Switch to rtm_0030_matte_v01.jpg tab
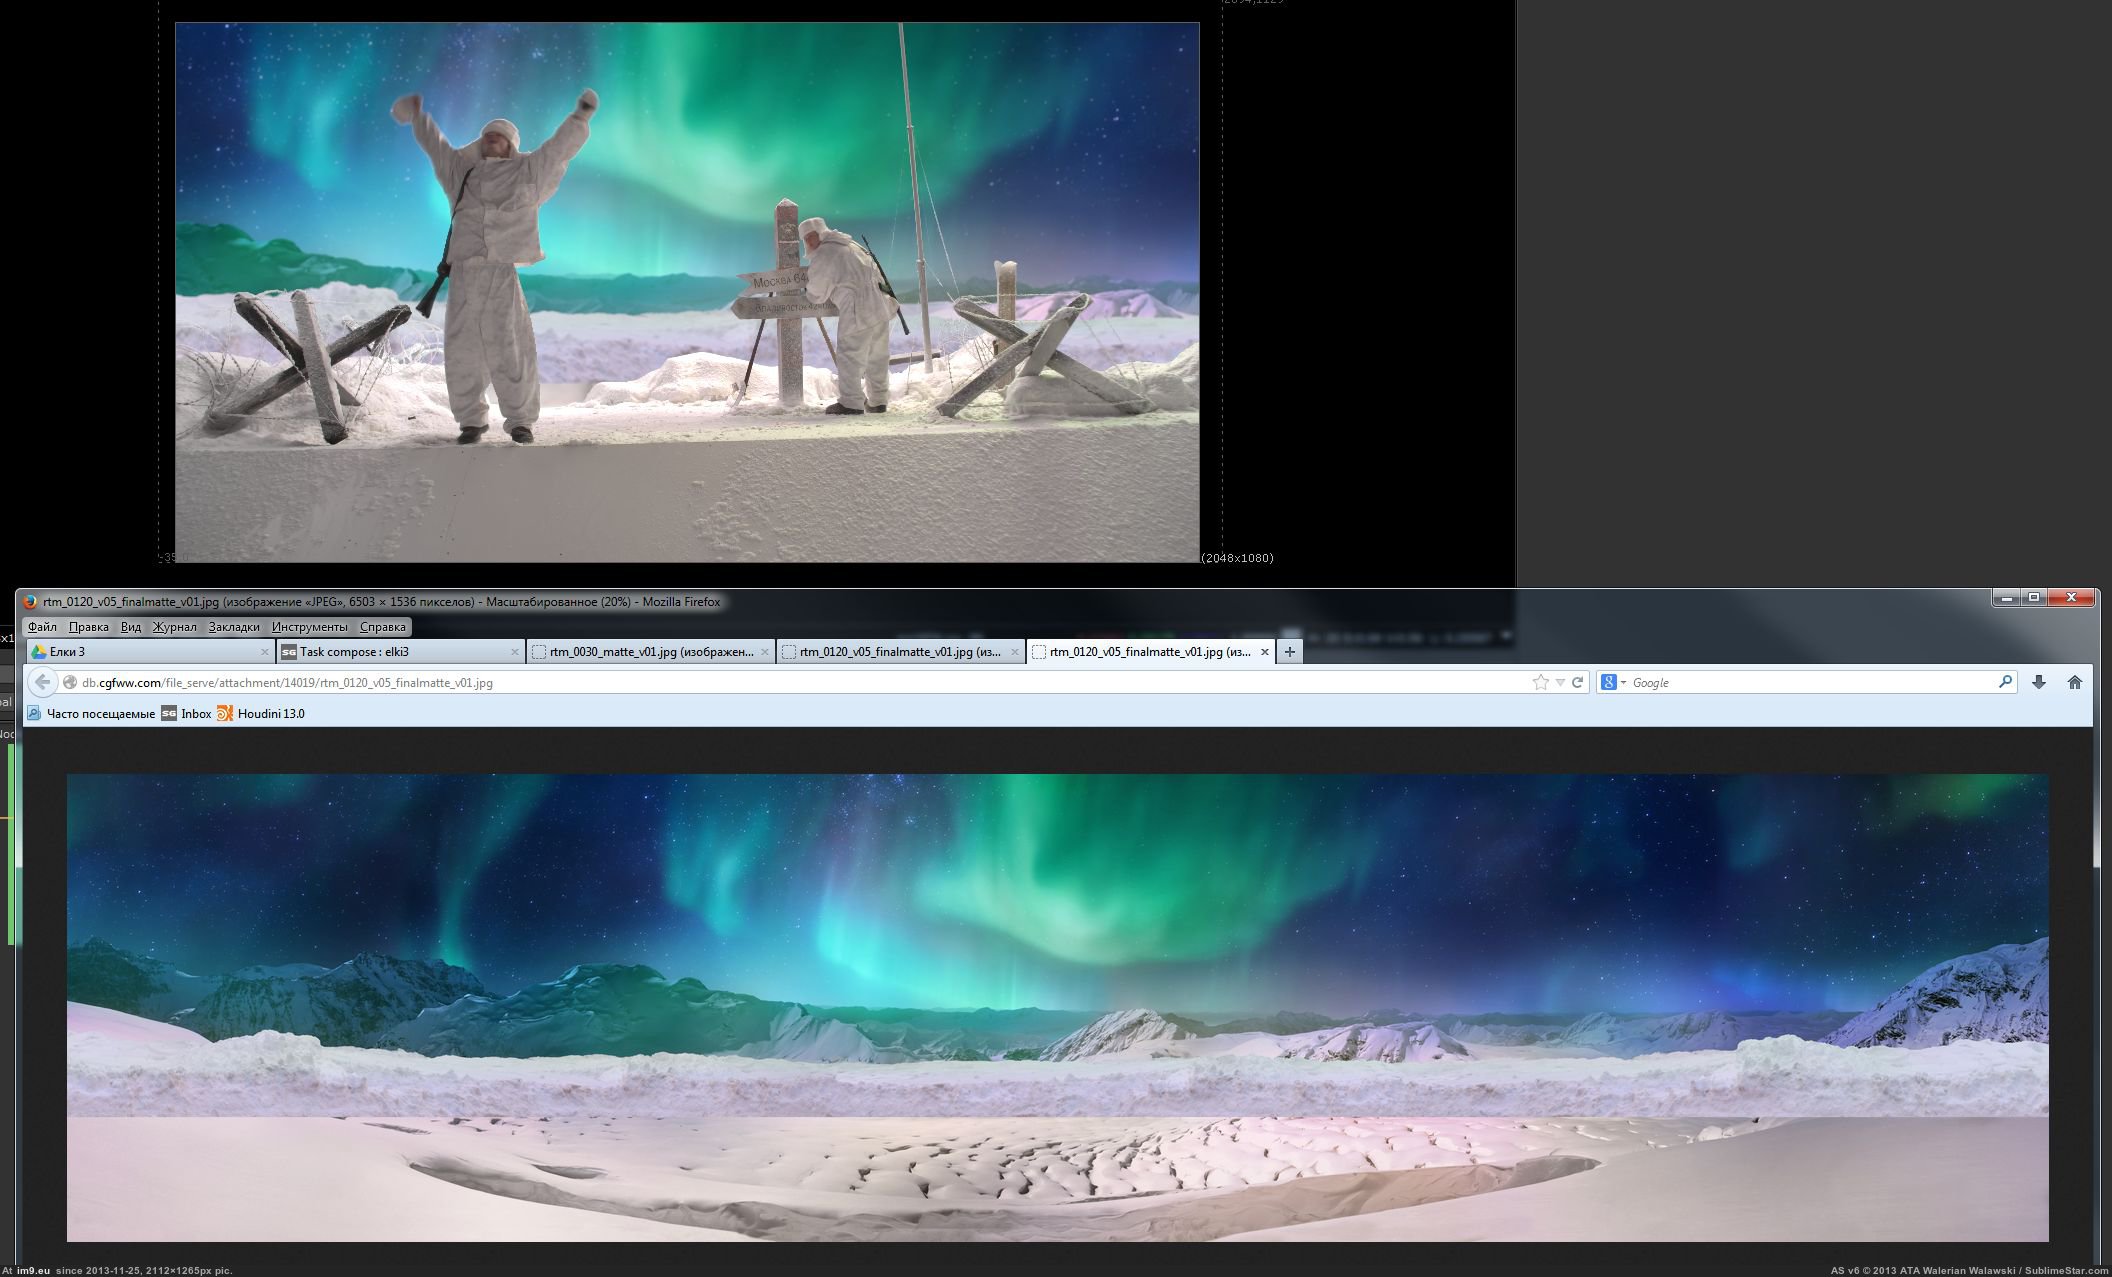2112x1277 pixels. point(650,652)
